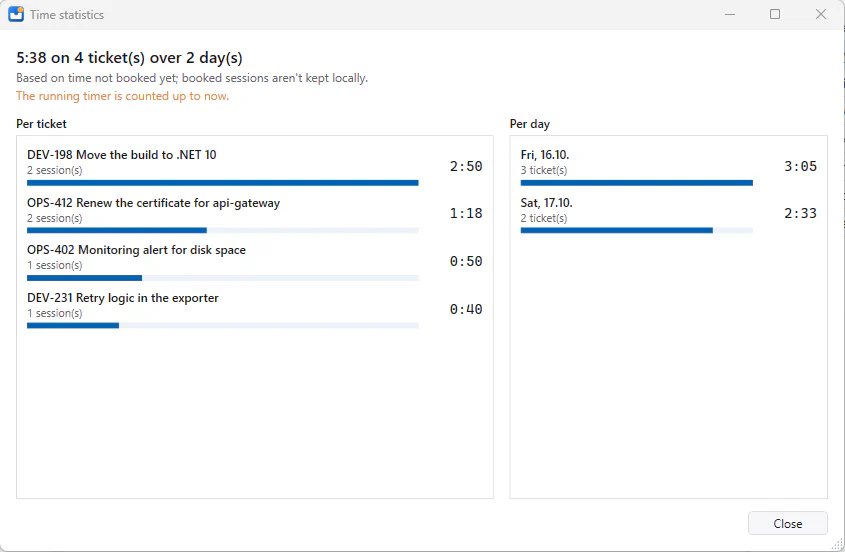The image size is (845, 552).
Task: Click the 1 session(s) label under DEV-231
Action: point(54,313)
